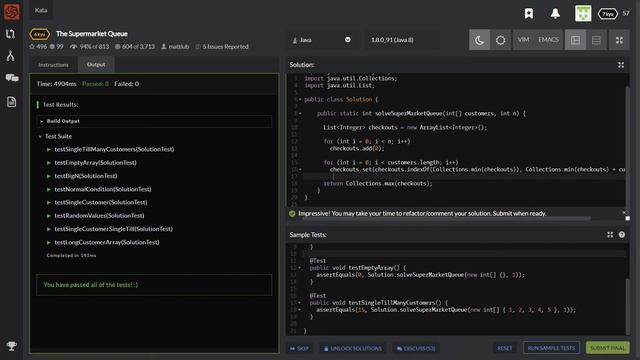Switch to dark moon theme
This screenshot has height=360, width=640.
pyautogui.click(x=479, y=40)
